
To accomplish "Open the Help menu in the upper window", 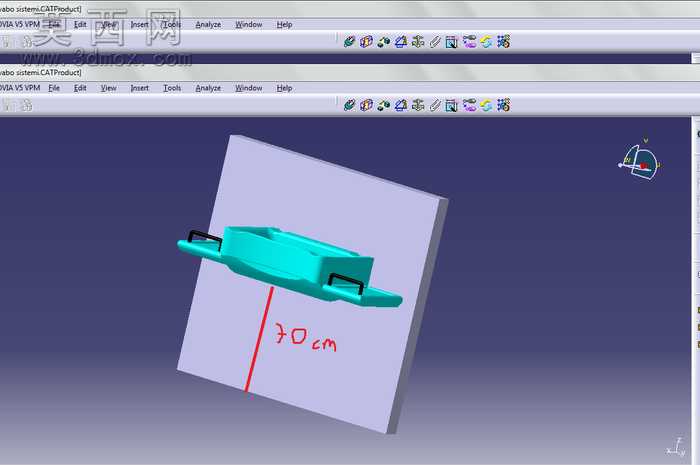I will coord(284,25).
